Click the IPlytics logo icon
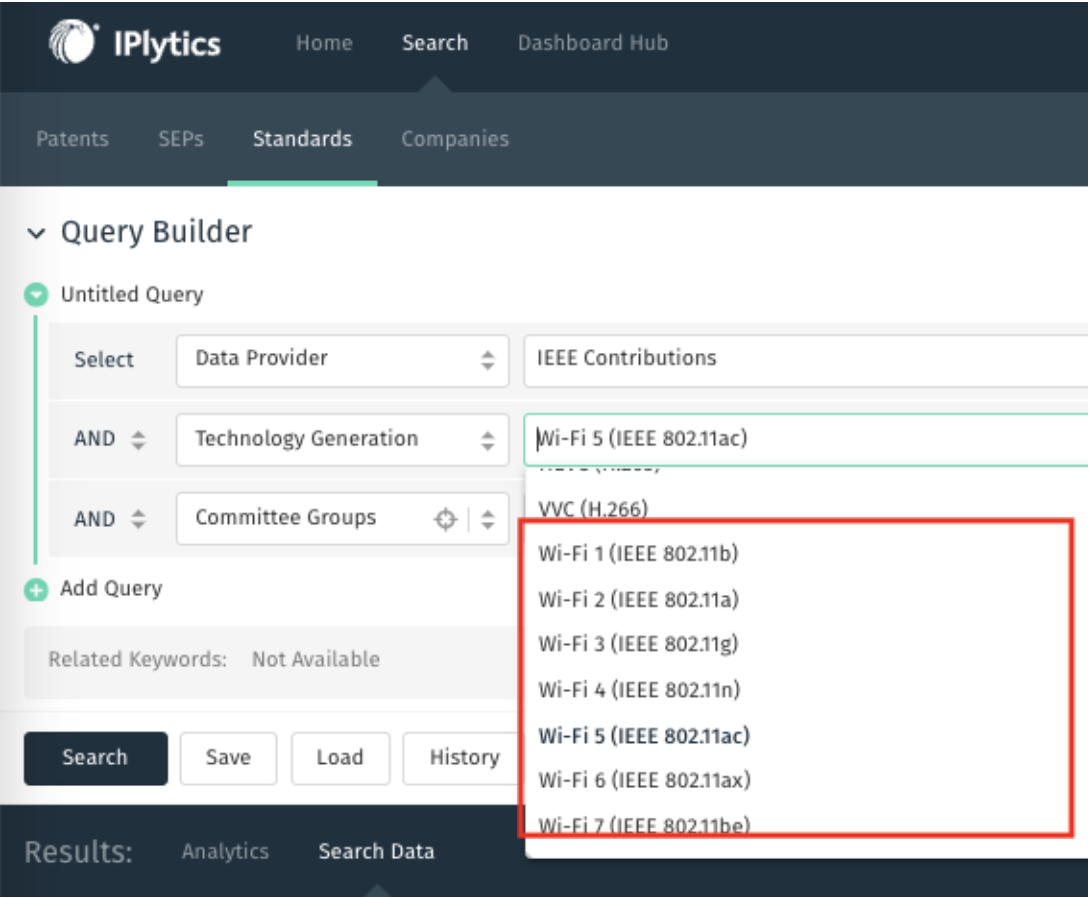This screenshot has height=898, width=1092. coord(72,42)
